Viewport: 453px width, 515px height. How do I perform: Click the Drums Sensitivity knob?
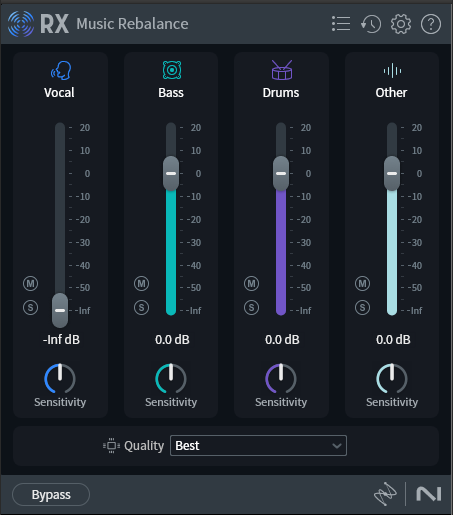pyautogui.click(x=281, y=379)
